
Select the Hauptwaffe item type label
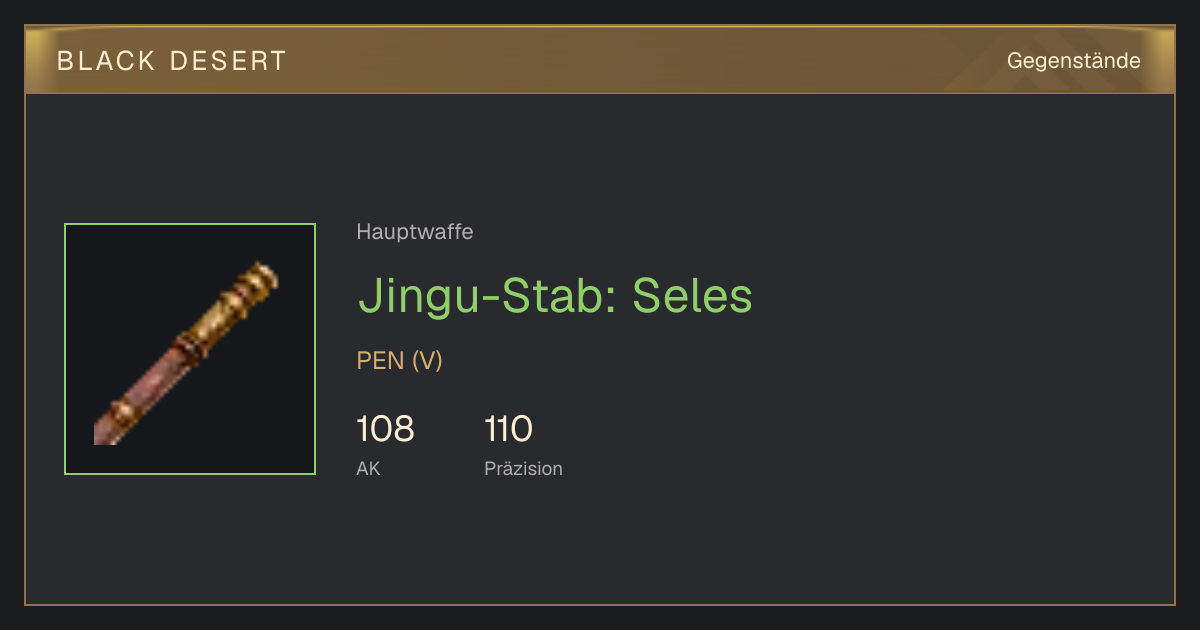415,232
